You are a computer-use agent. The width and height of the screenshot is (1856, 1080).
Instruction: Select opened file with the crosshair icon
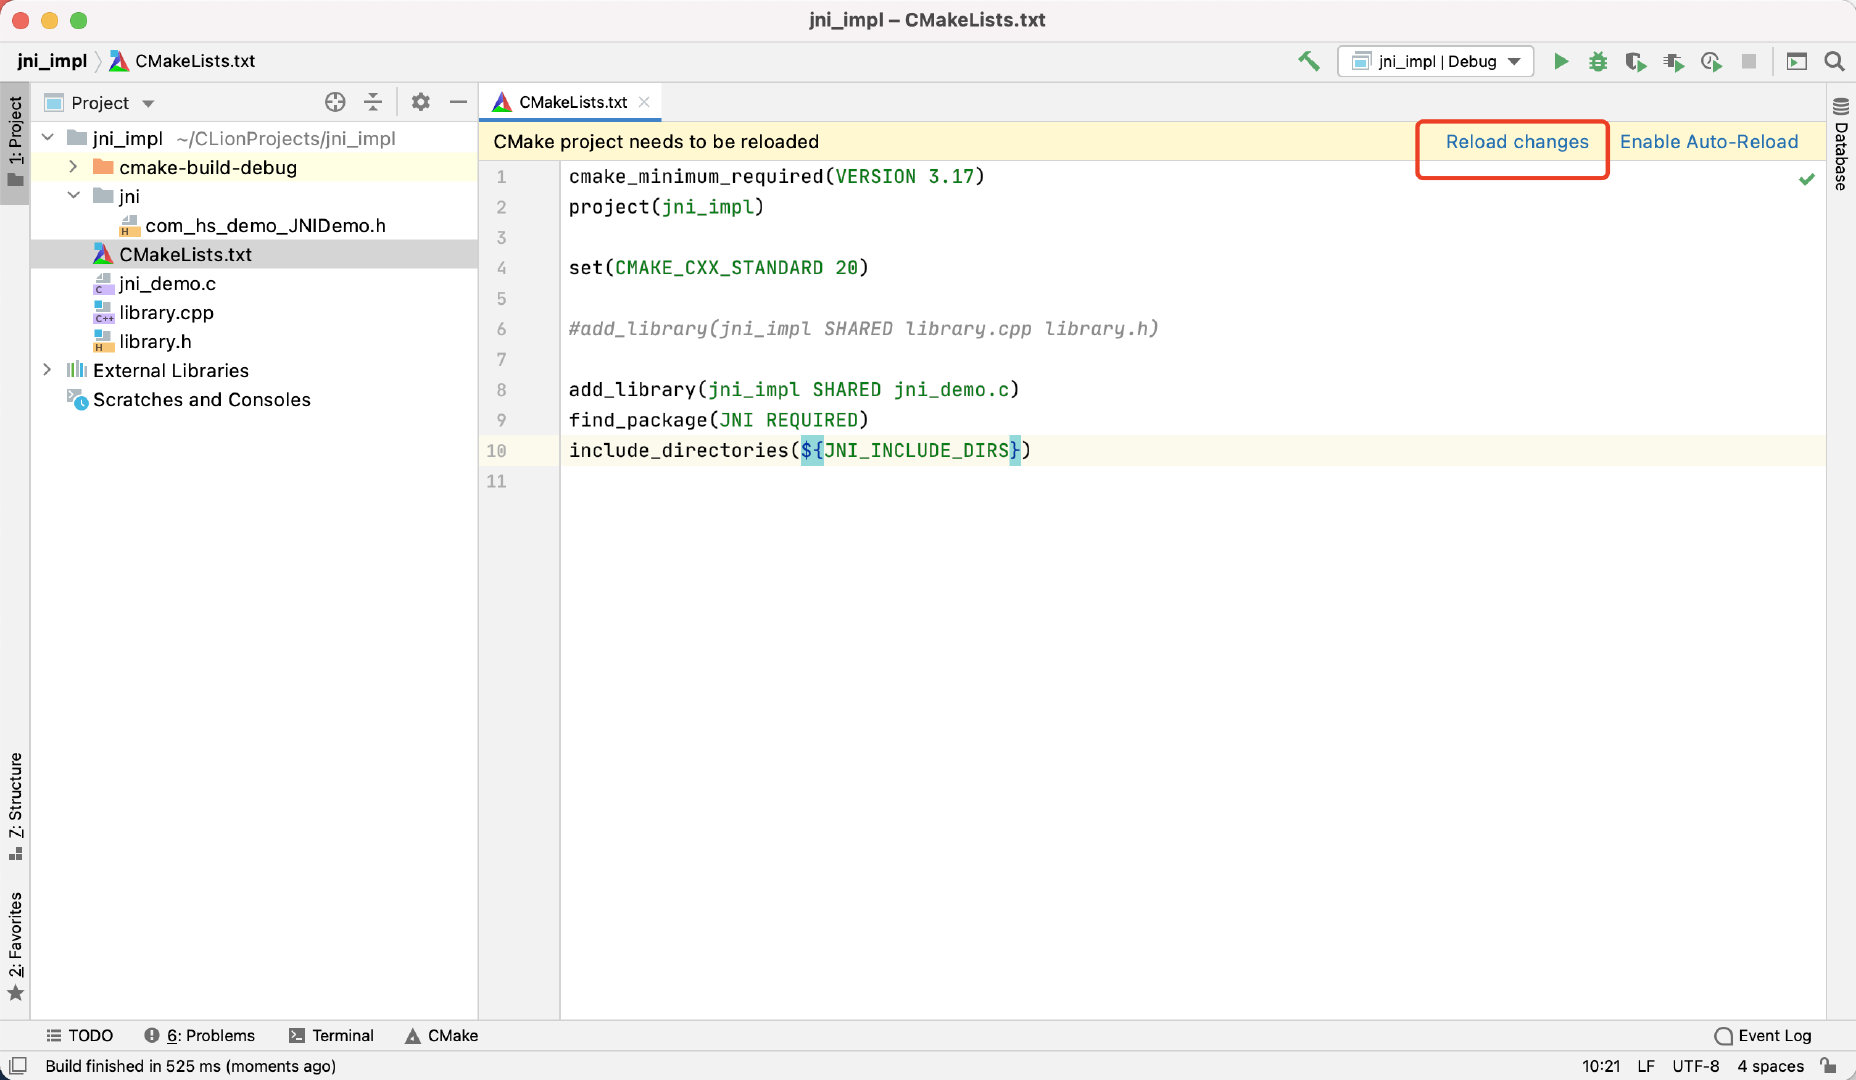[335, 101]
